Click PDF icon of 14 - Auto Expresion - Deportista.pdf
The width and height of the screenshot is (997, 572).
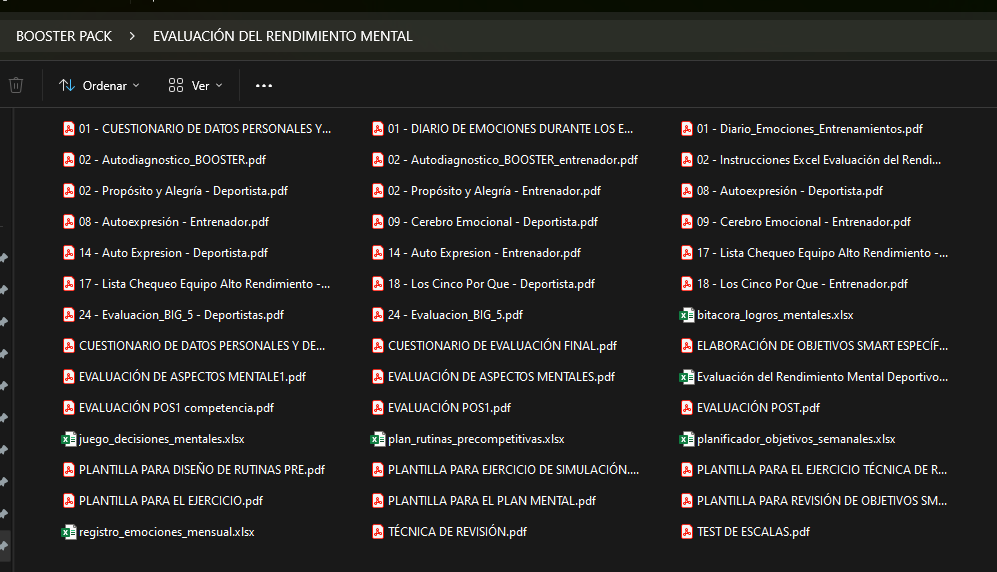(69, 253)
